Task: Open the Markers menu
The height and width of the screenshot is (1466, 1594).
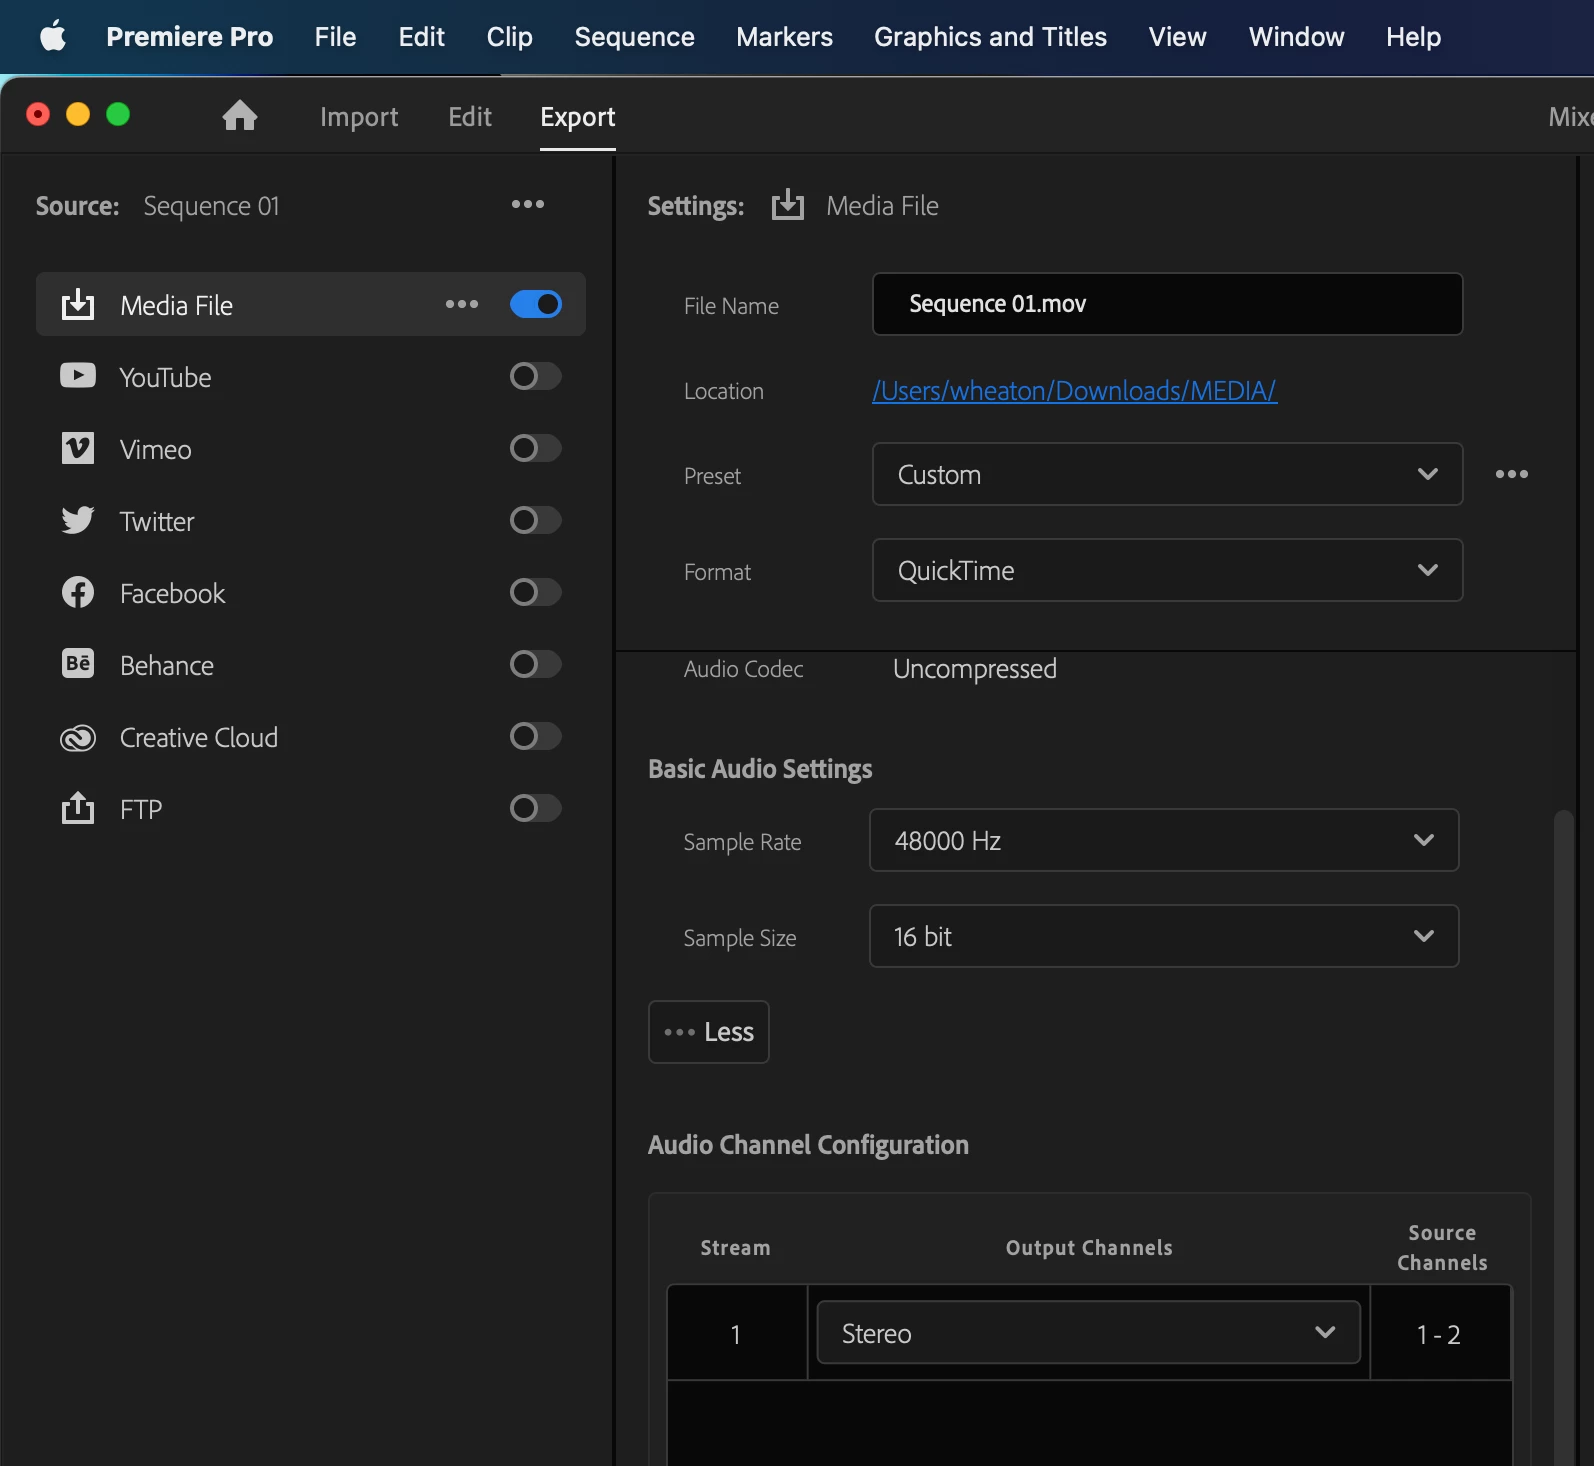Action: click(x=784, y=37)
